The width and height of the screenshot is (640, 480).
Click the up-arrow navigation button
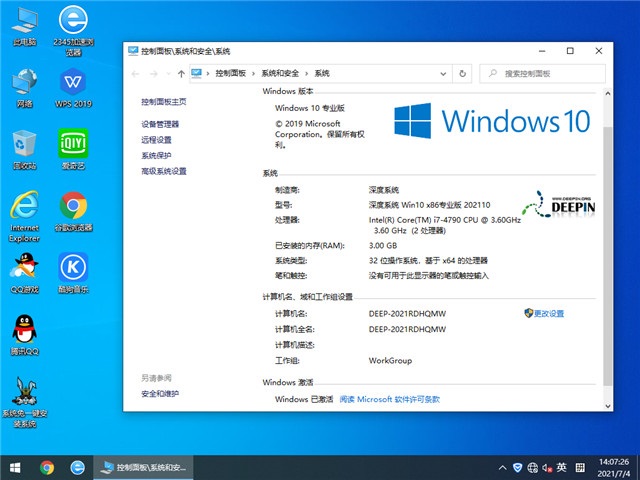click(180, 73)
